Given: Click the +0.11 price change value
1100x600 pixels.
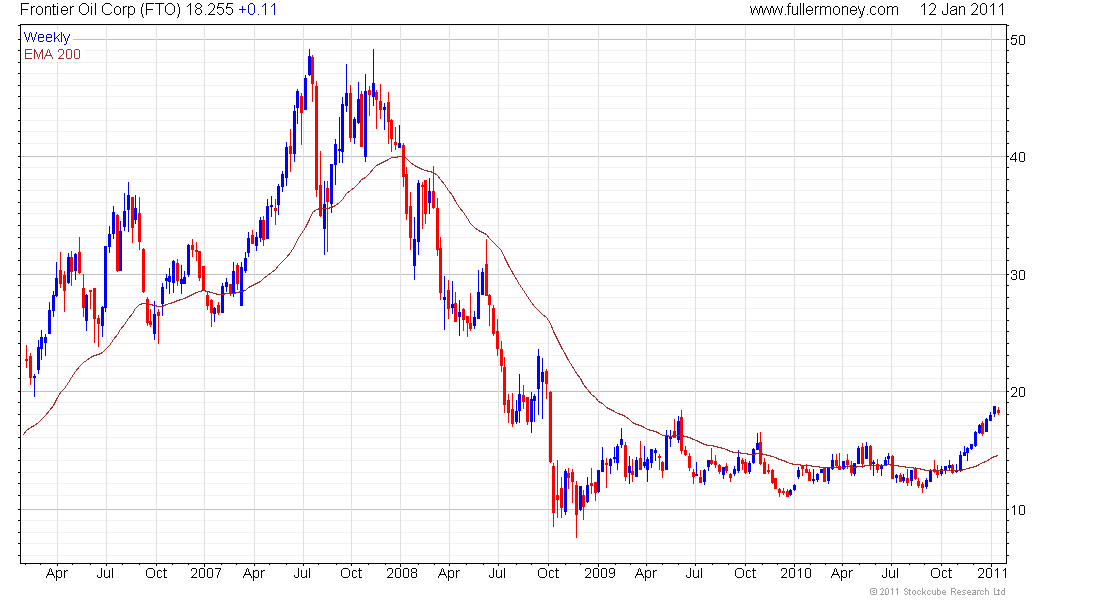Looking at the screenshot, I should click(257, 10).
